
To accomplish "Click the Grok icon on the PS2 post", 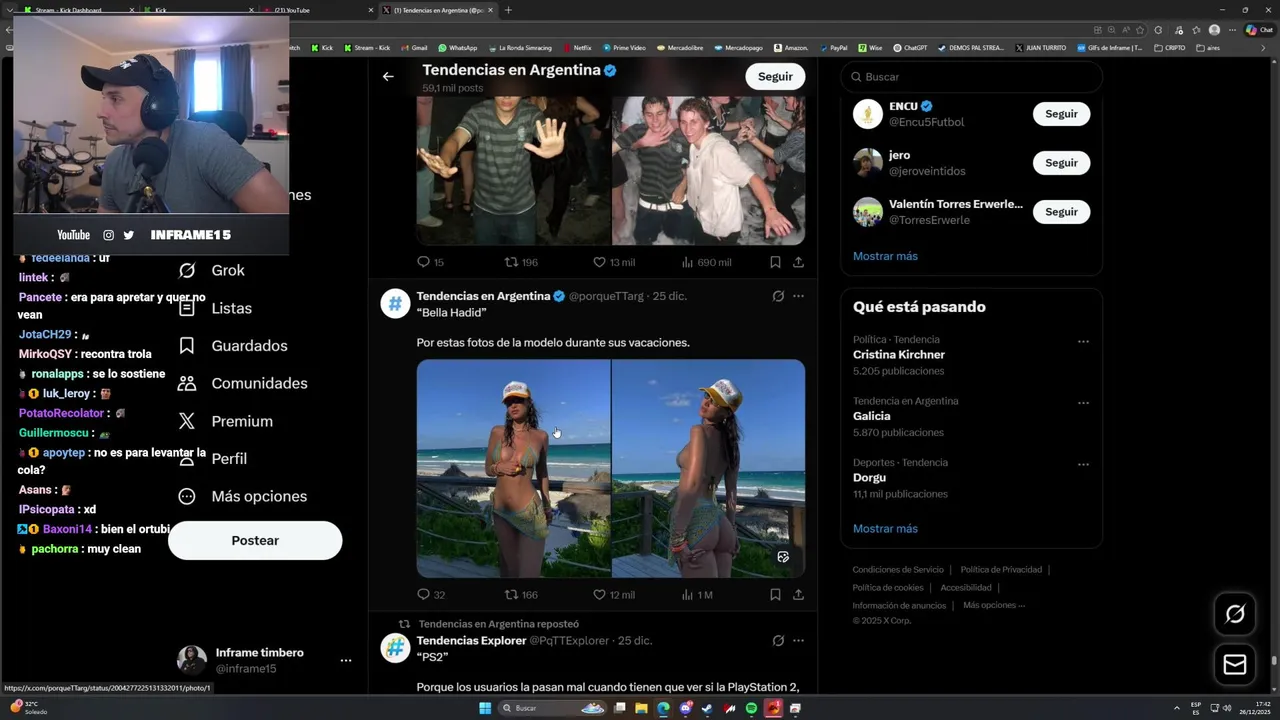I will (778, 640).
